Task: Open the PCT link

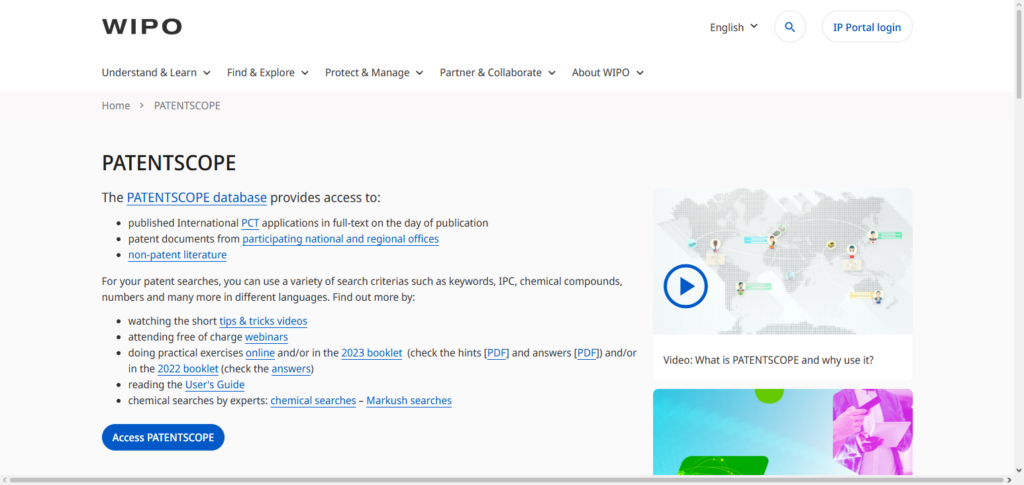Action: pos(250,223)
